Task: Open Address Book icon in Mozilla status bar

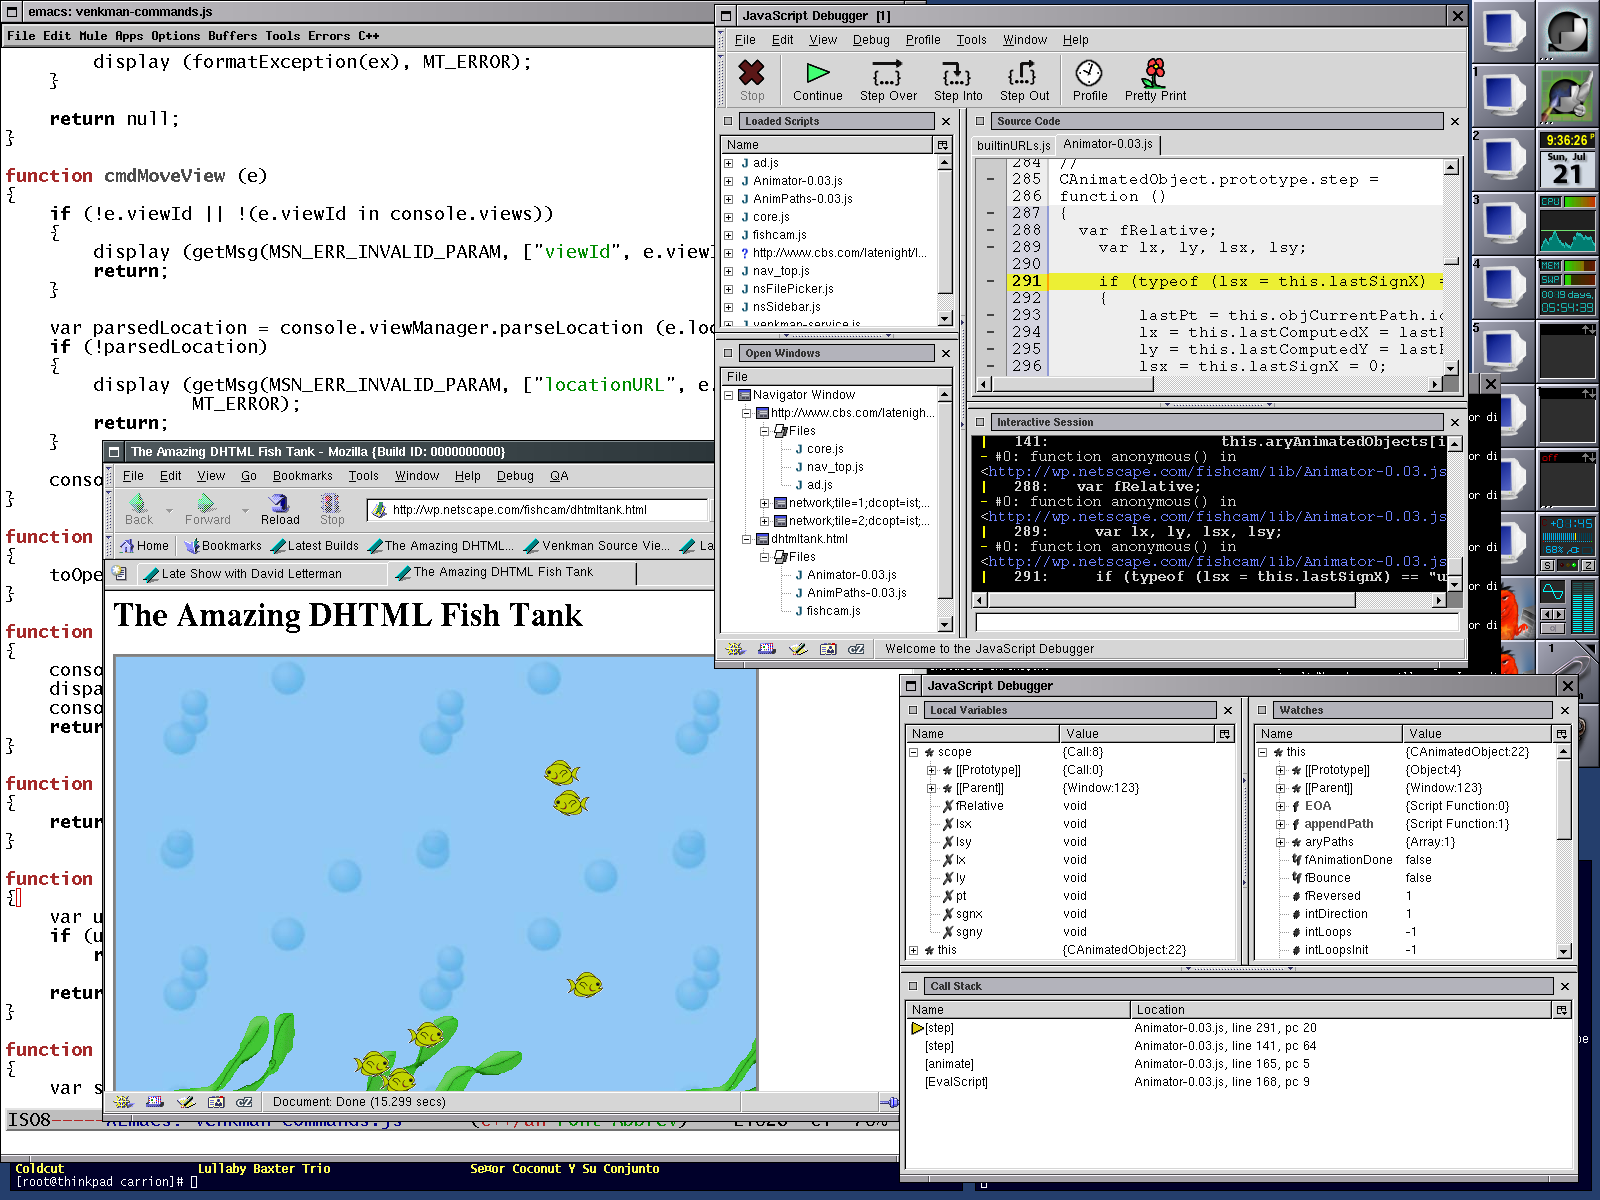Action: tap(216, 1102)
